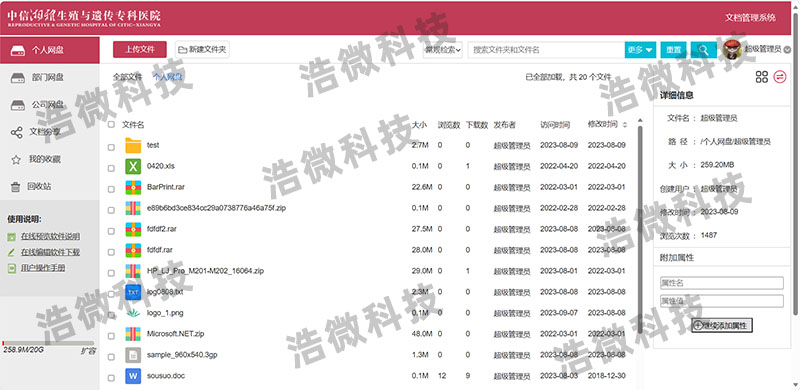Click the 个人网盘 breadcrumb
Screen dimensions: 800x390
click(167, 77)
